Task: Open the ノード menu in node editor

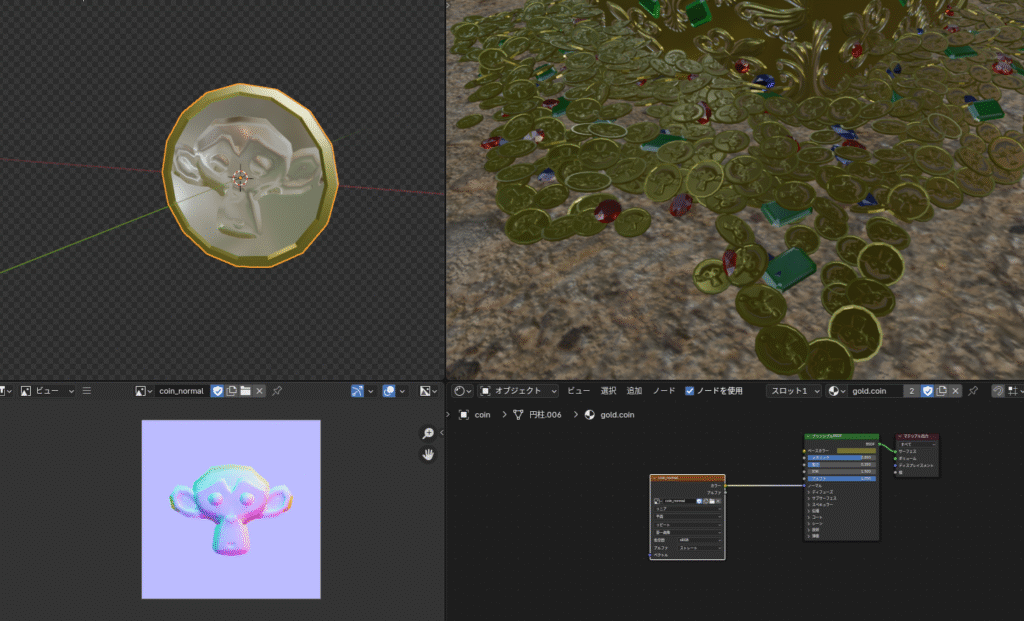Action: point(664,391)
